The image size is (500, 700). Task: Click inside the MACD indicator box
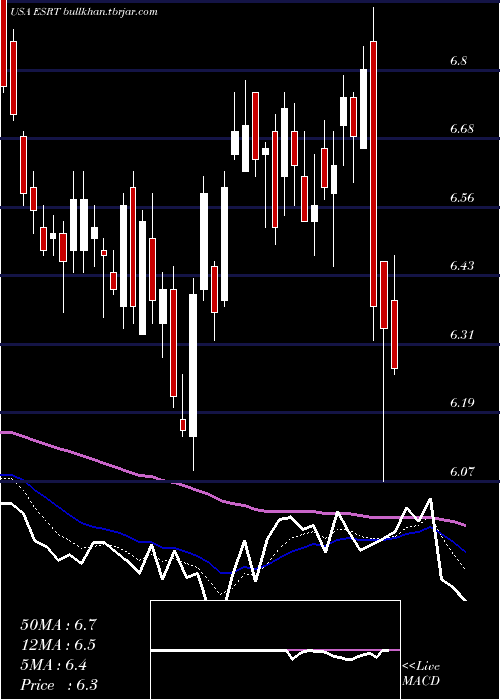pos(275,650)
